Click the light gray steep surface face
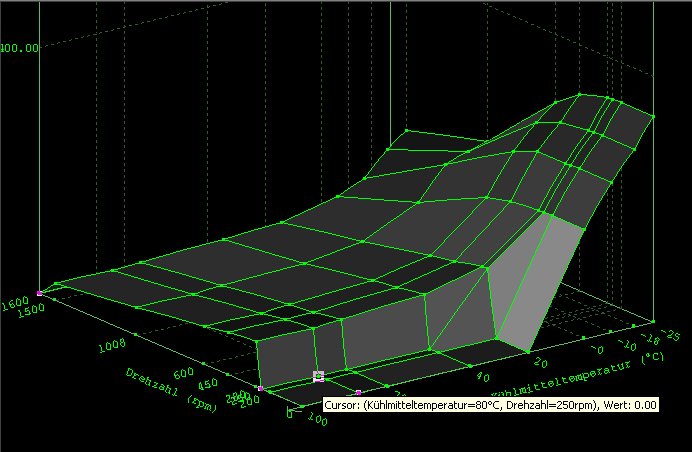This screenshot has height=452, width=692. coord(542,290)
